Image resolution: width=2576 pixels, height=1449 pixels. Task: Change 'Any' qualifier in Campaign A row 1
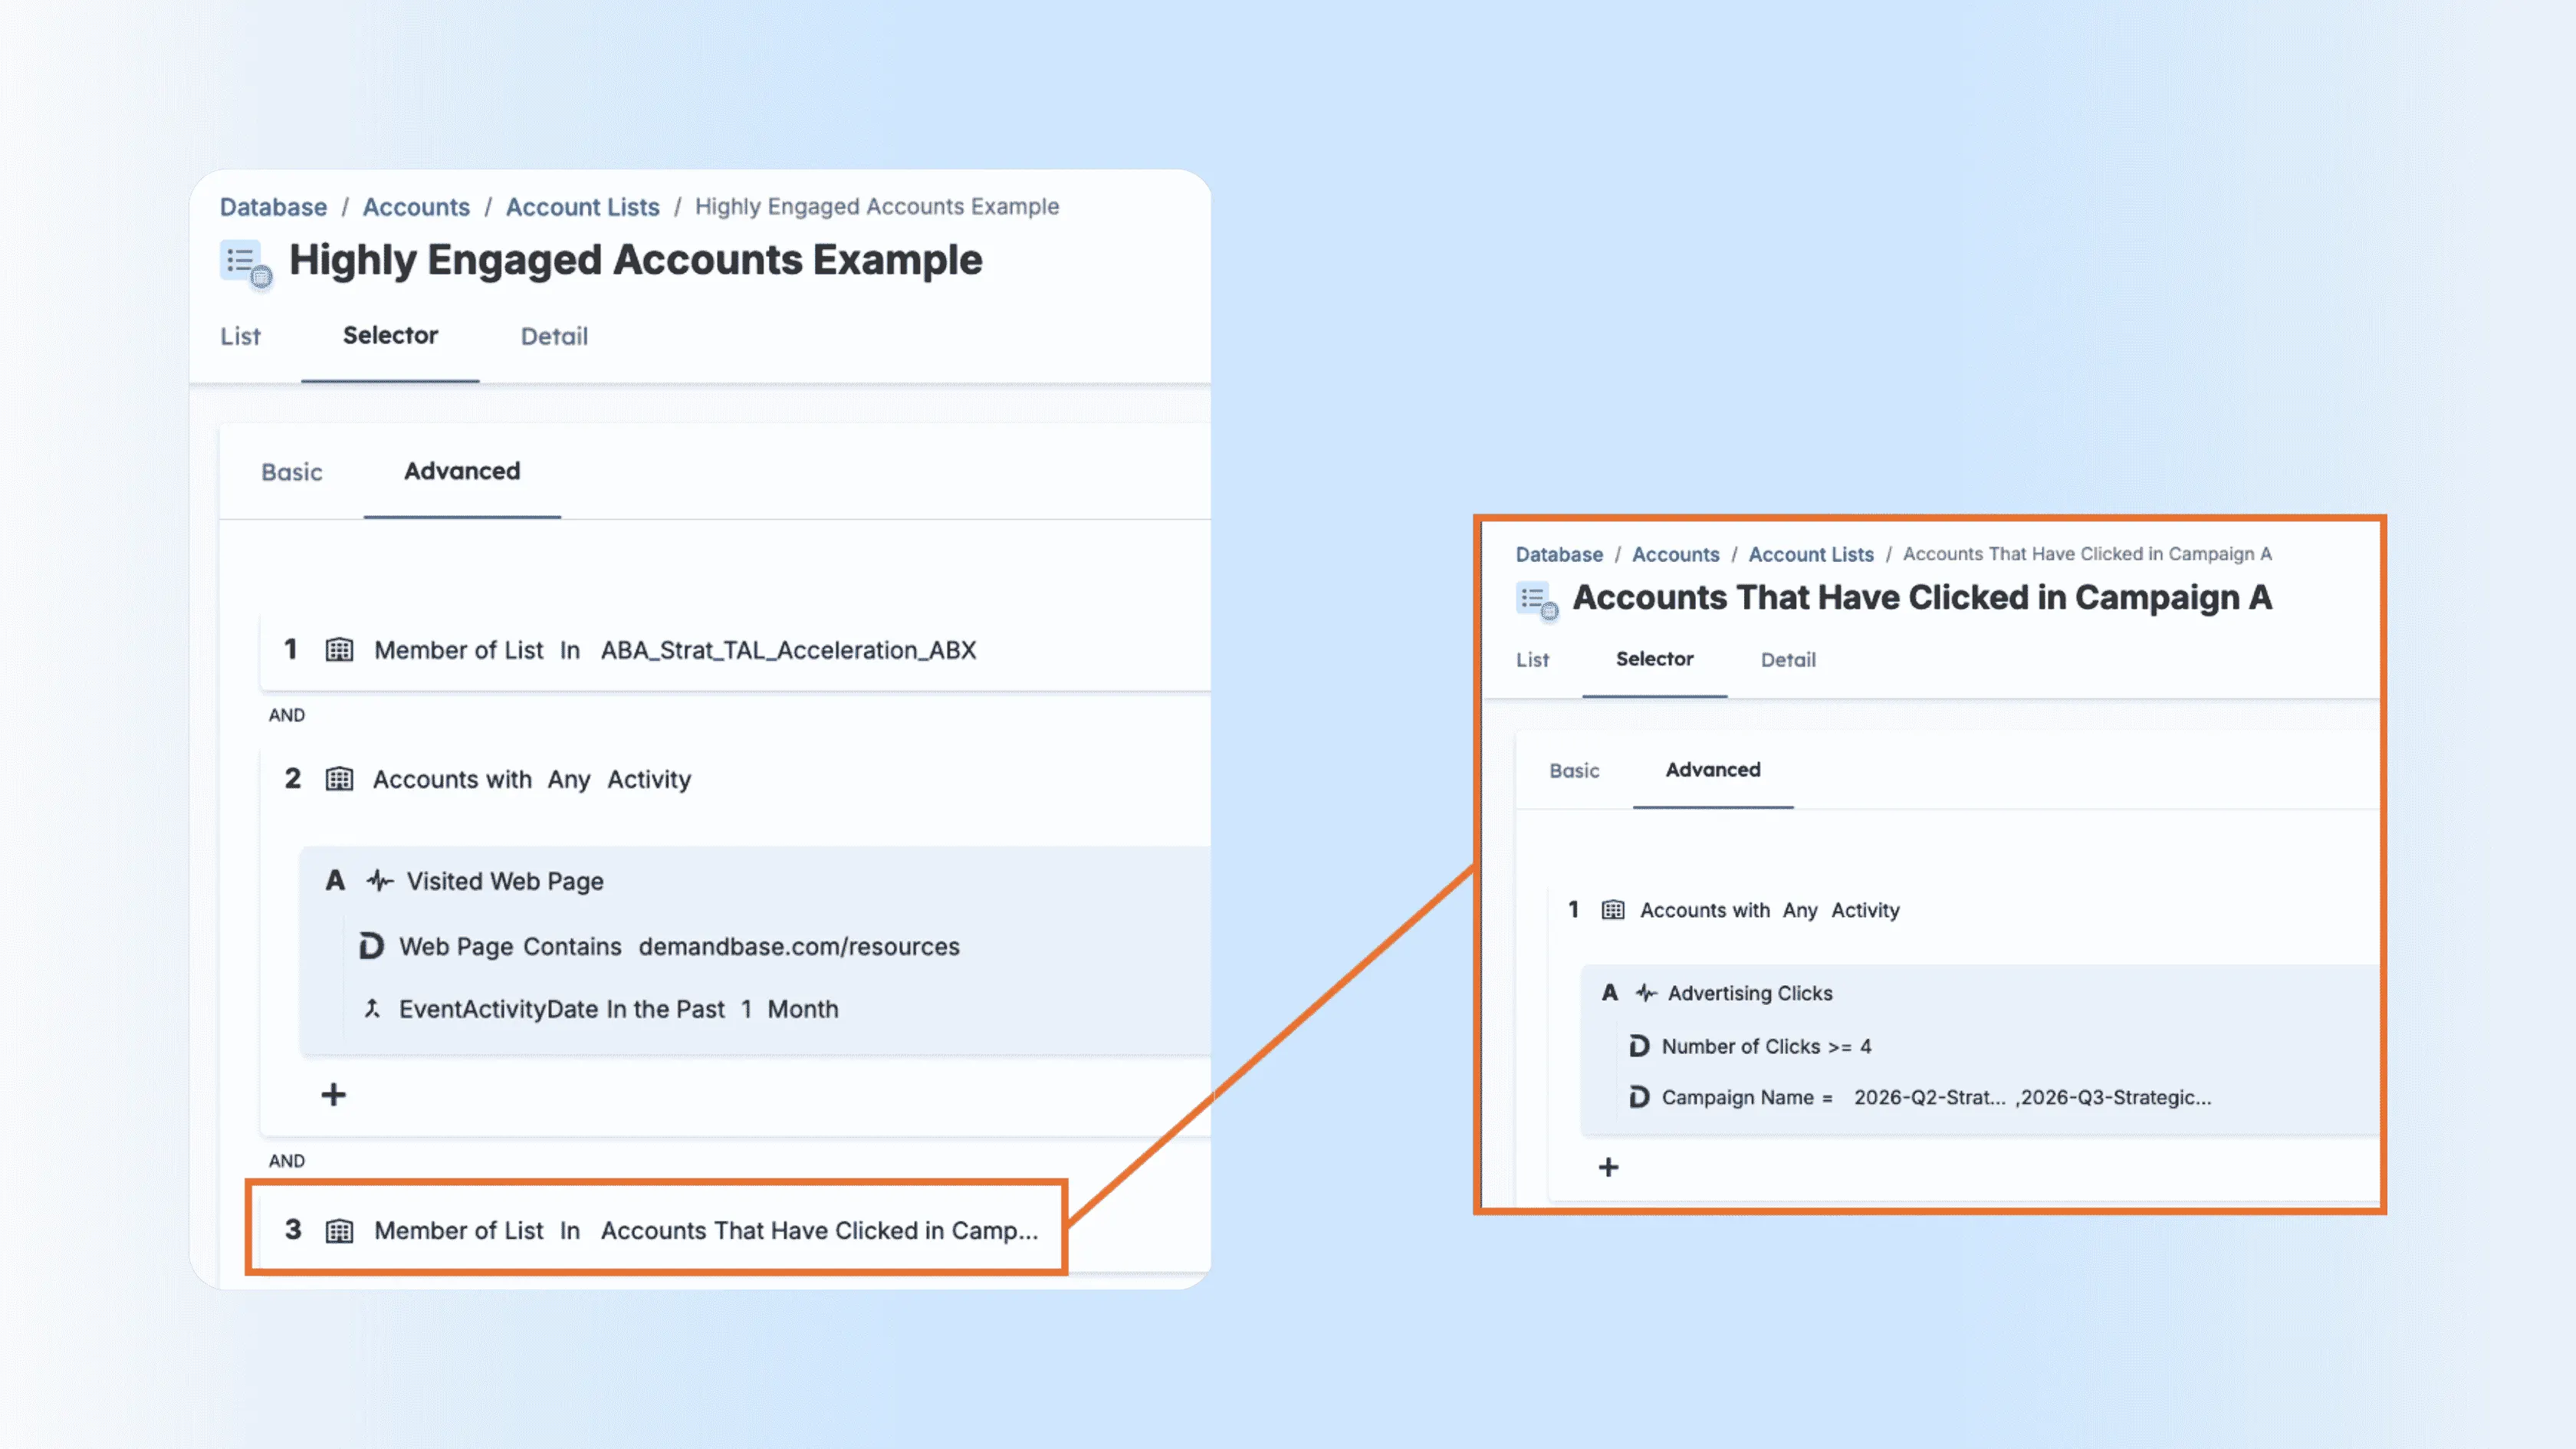coord(1799,911)
